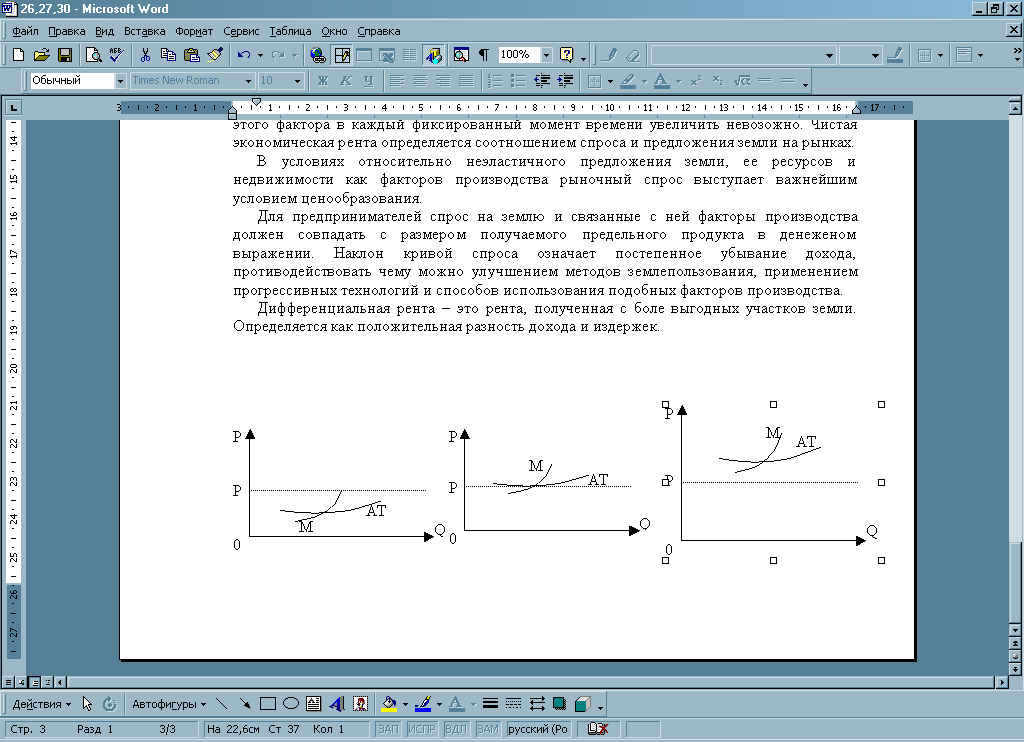Insert text box
The image size is (1024, 742).
pos(313,704)
